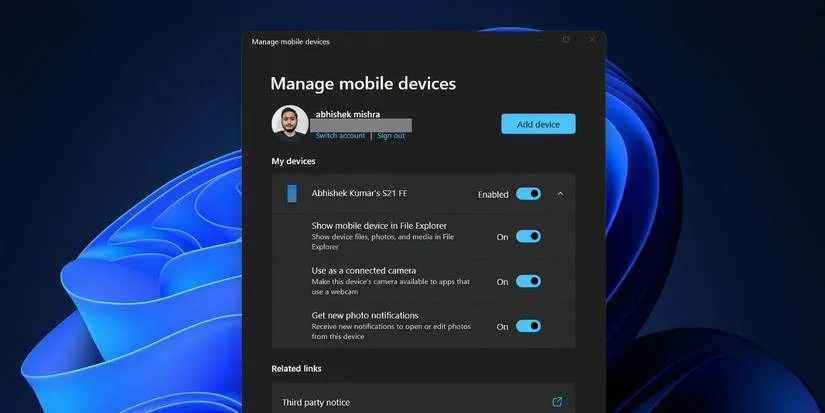This screenshot has width=825, height=413.
Task: Click the Use as a connected camera label
Action: pos(364,270)
